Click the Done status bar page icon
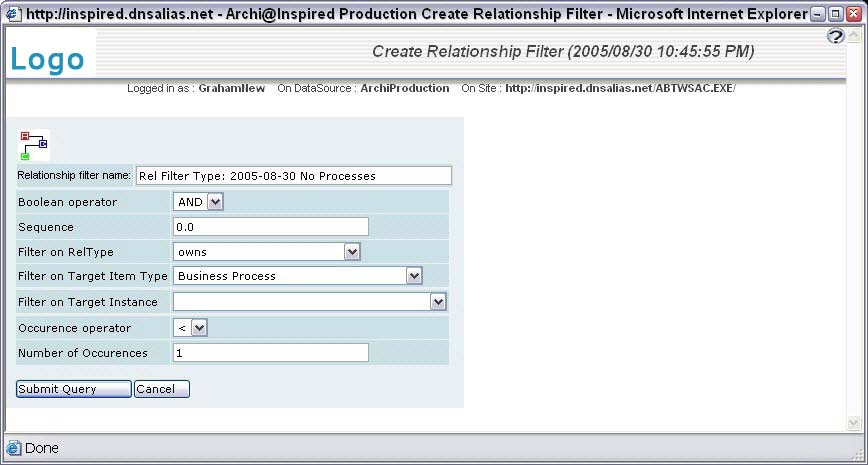The width and height of the screenshot is (868, 465). (14, 448)
